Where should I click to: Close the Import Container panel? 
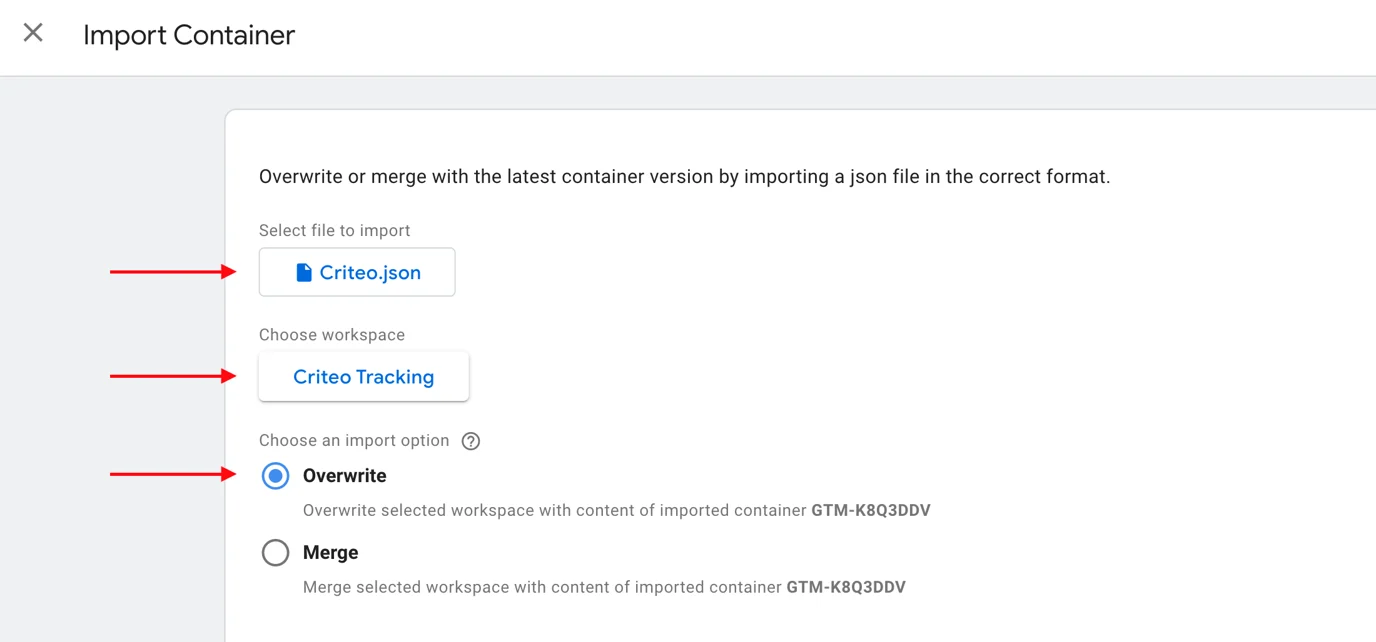pyautogui.click(x=33, y=33)
